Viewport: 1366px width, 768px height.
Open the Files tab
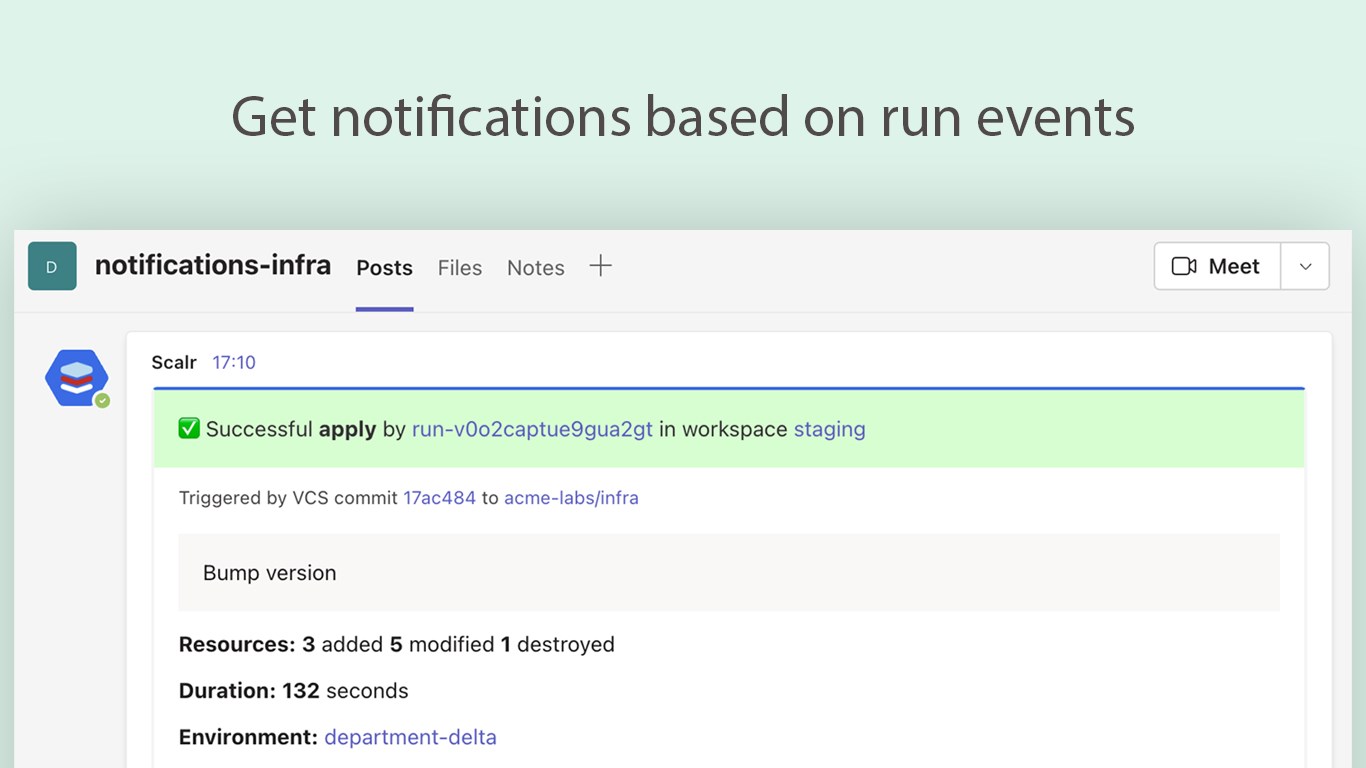point(460,268)
